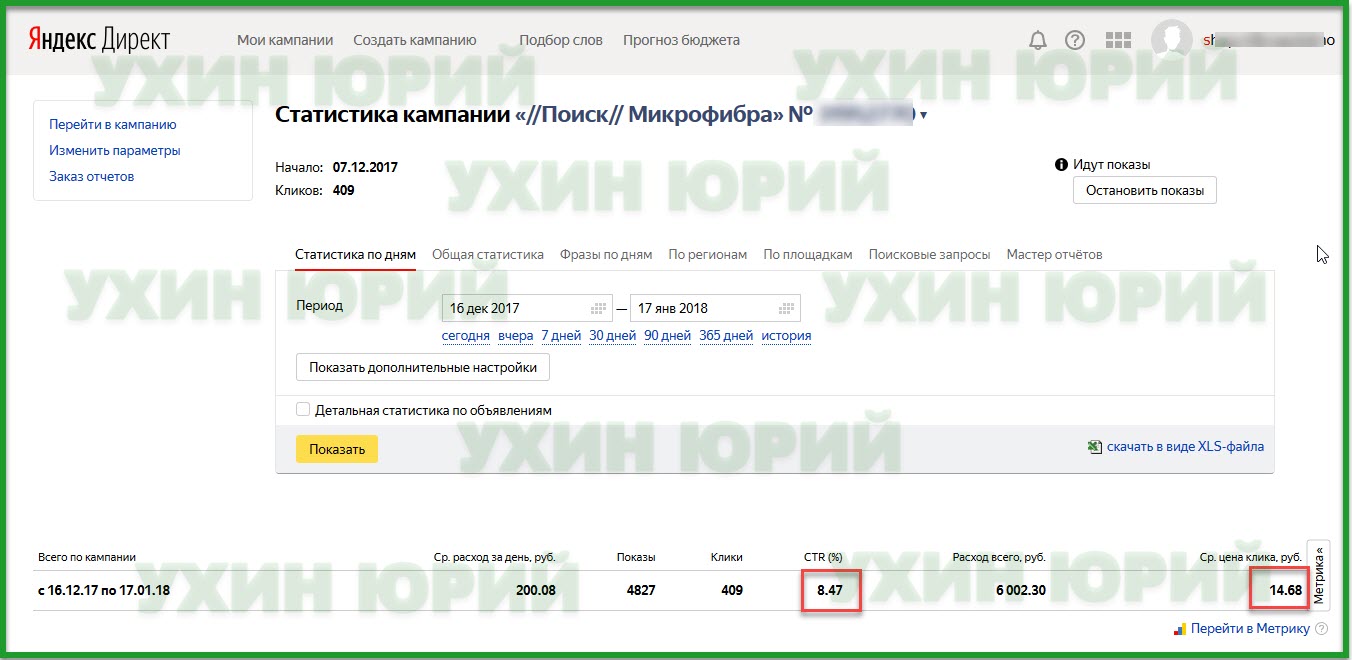Click Остановить показы button
Screen dimensions: 1352x660
(x=1145, y=190)
